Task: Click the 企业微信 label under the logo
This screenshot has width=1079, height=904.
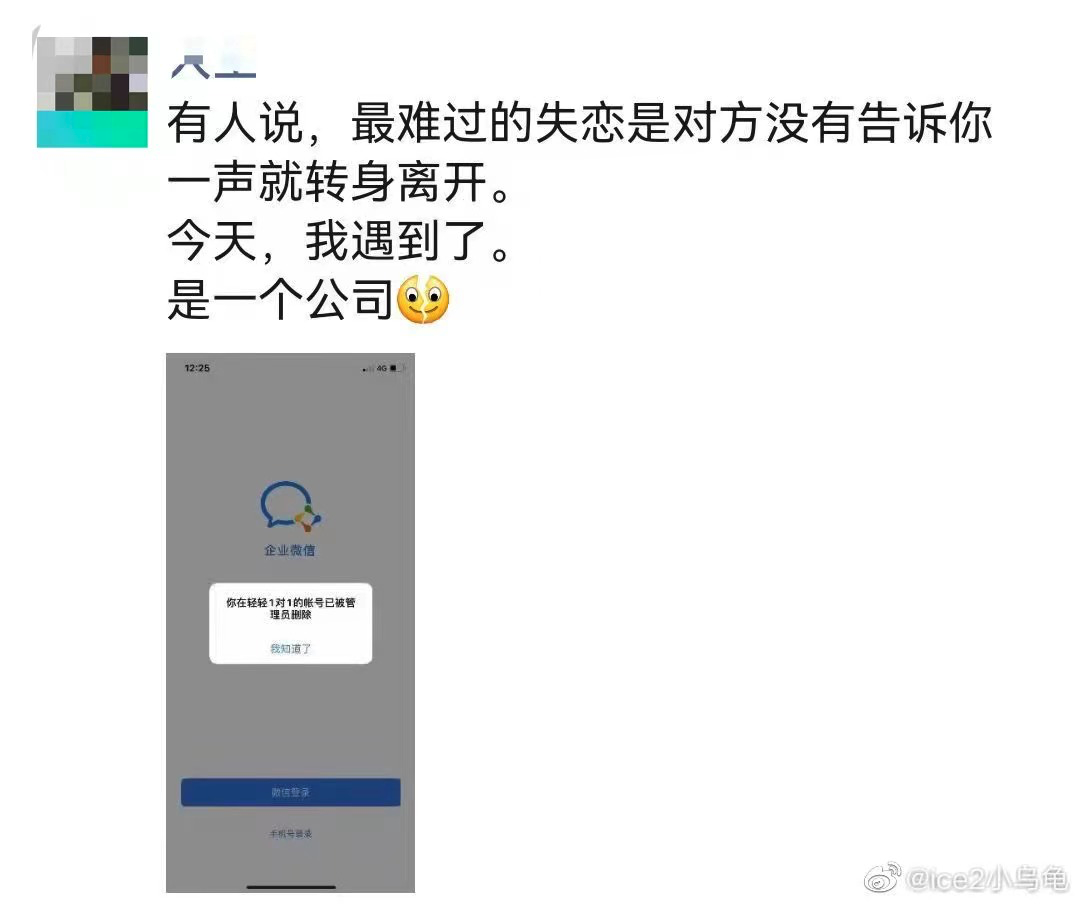Action: pos(290,550)
